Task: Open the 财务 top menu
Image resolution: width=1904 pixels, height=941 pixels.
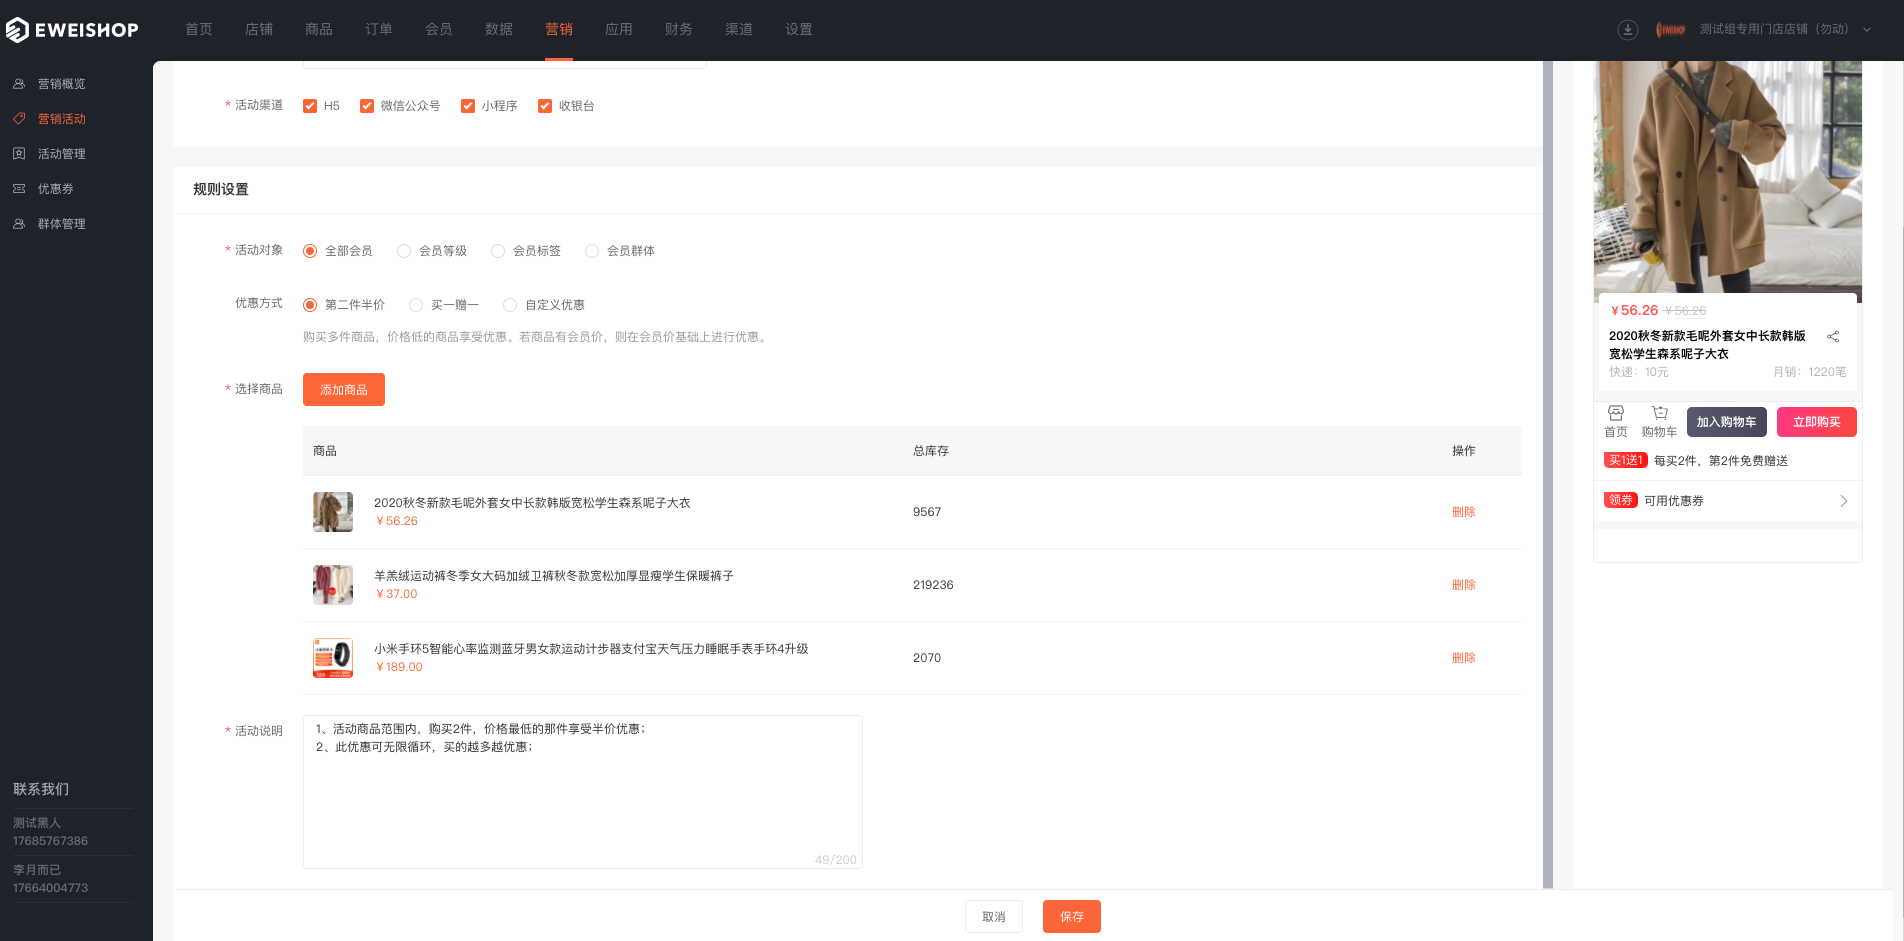Action: pos(679,30)
